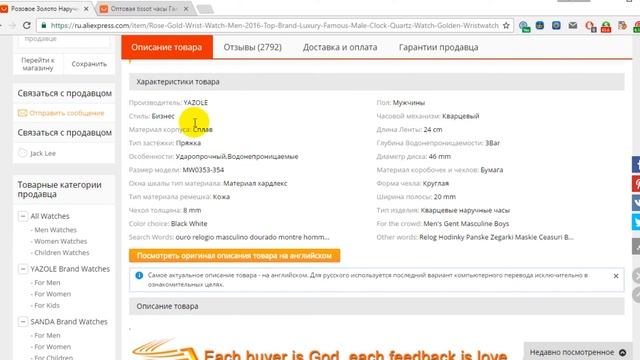The image size is (640, 360).
Task: Bookmark this page with the star icon
Action: pyautogui.click(x=506, y=25)
